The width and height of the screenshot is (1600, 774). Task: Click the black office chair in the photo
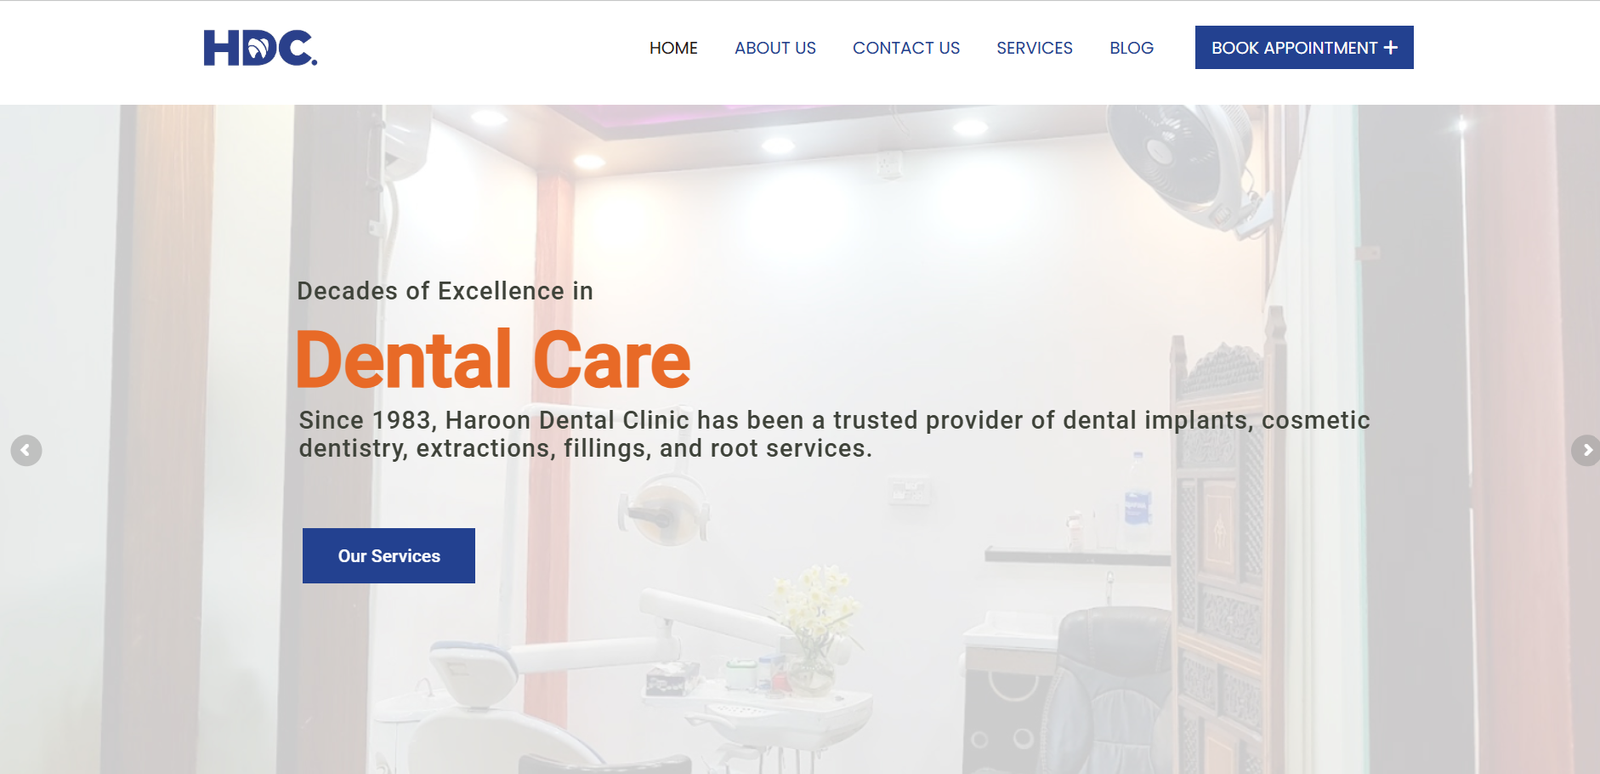(1110, 690)
